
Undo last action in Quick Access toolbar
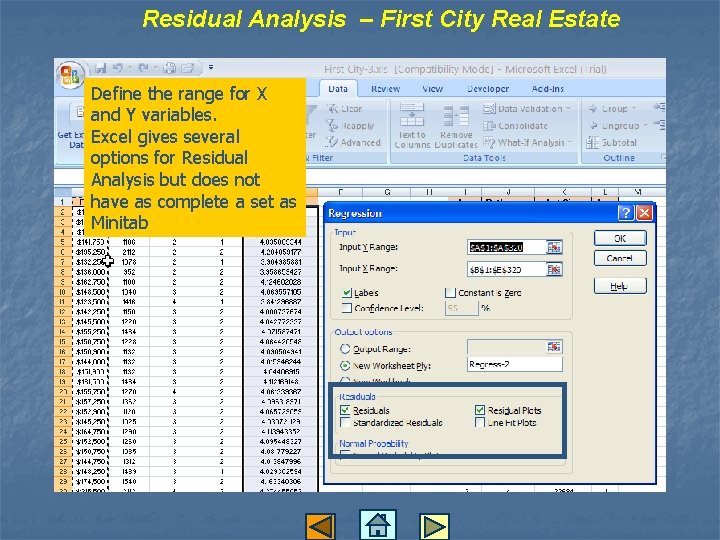pyautogui.click(x=118, y=68)
